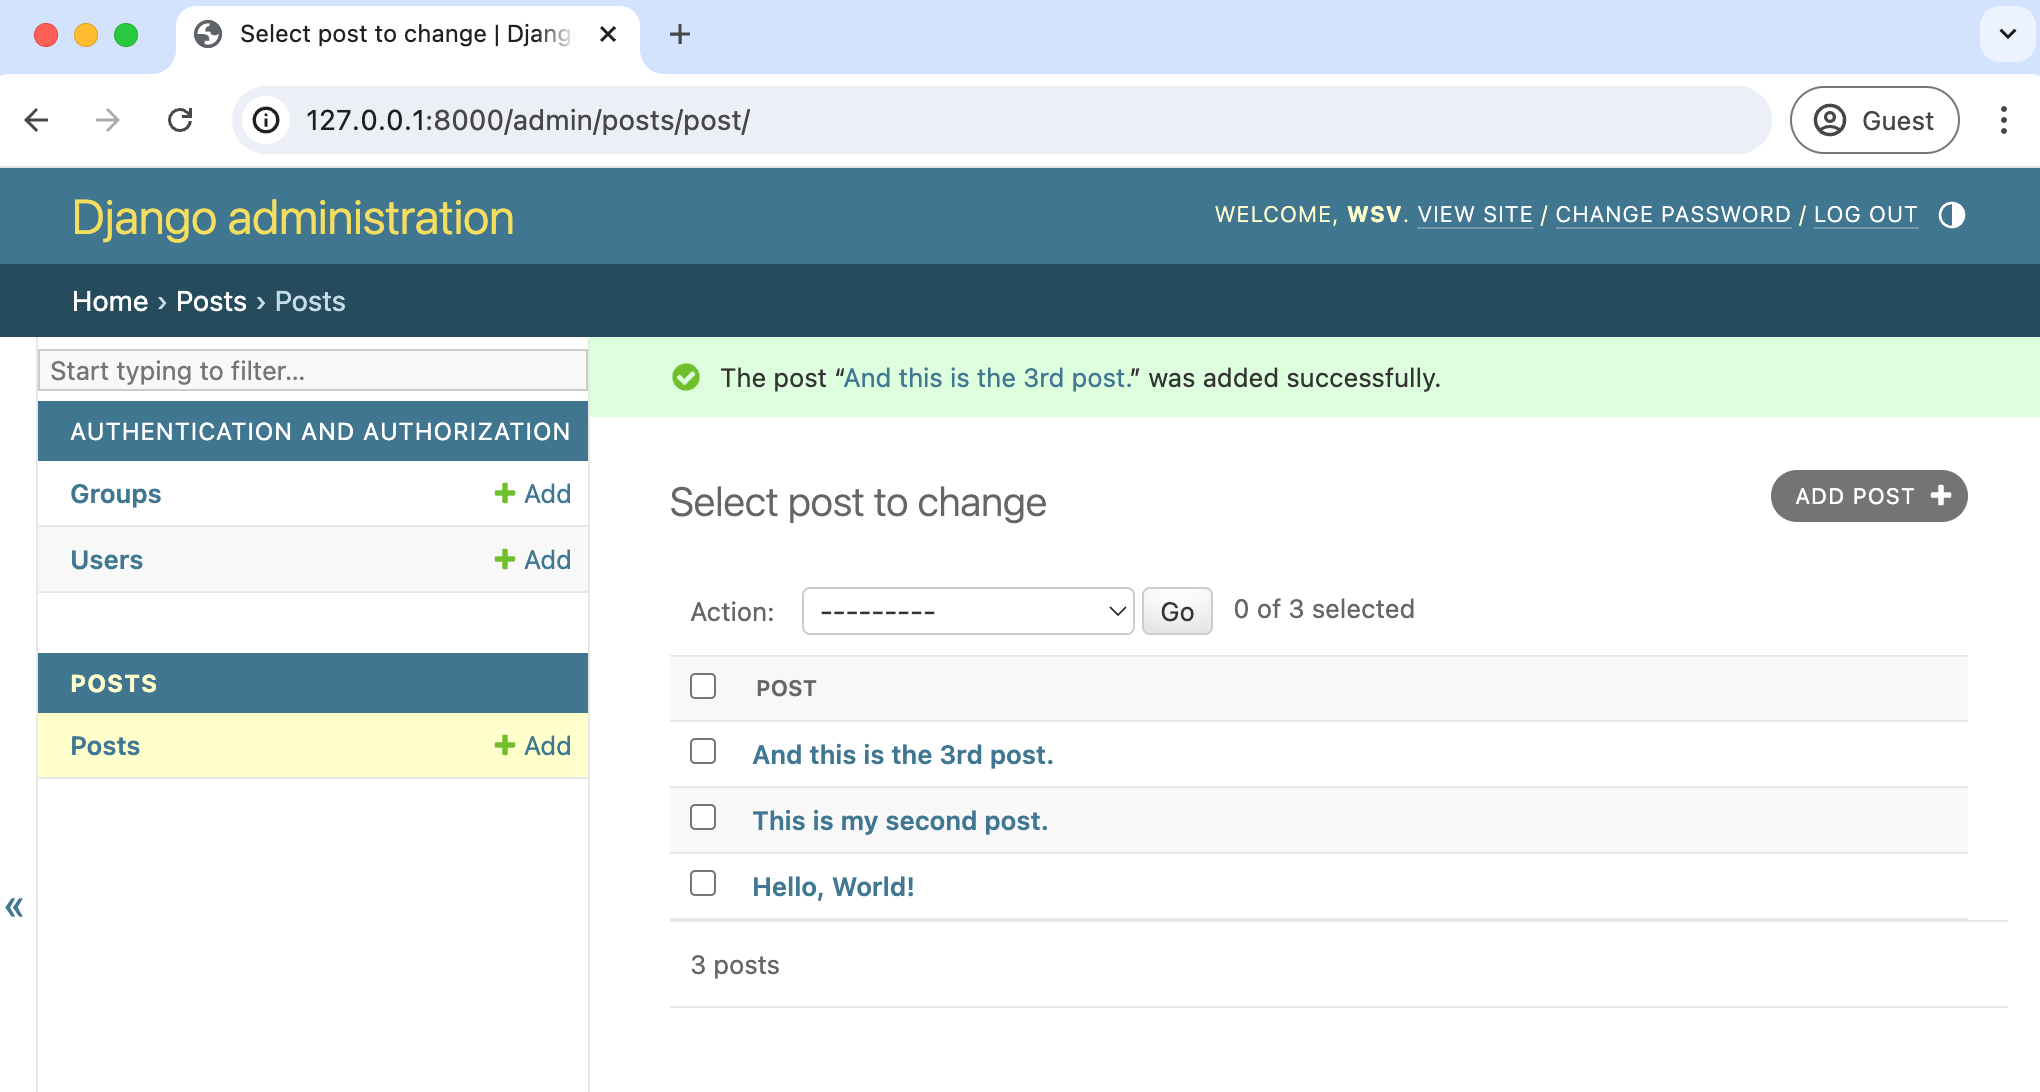Click the '0 of 3 selected' counter

click(x=1324, y=609)
